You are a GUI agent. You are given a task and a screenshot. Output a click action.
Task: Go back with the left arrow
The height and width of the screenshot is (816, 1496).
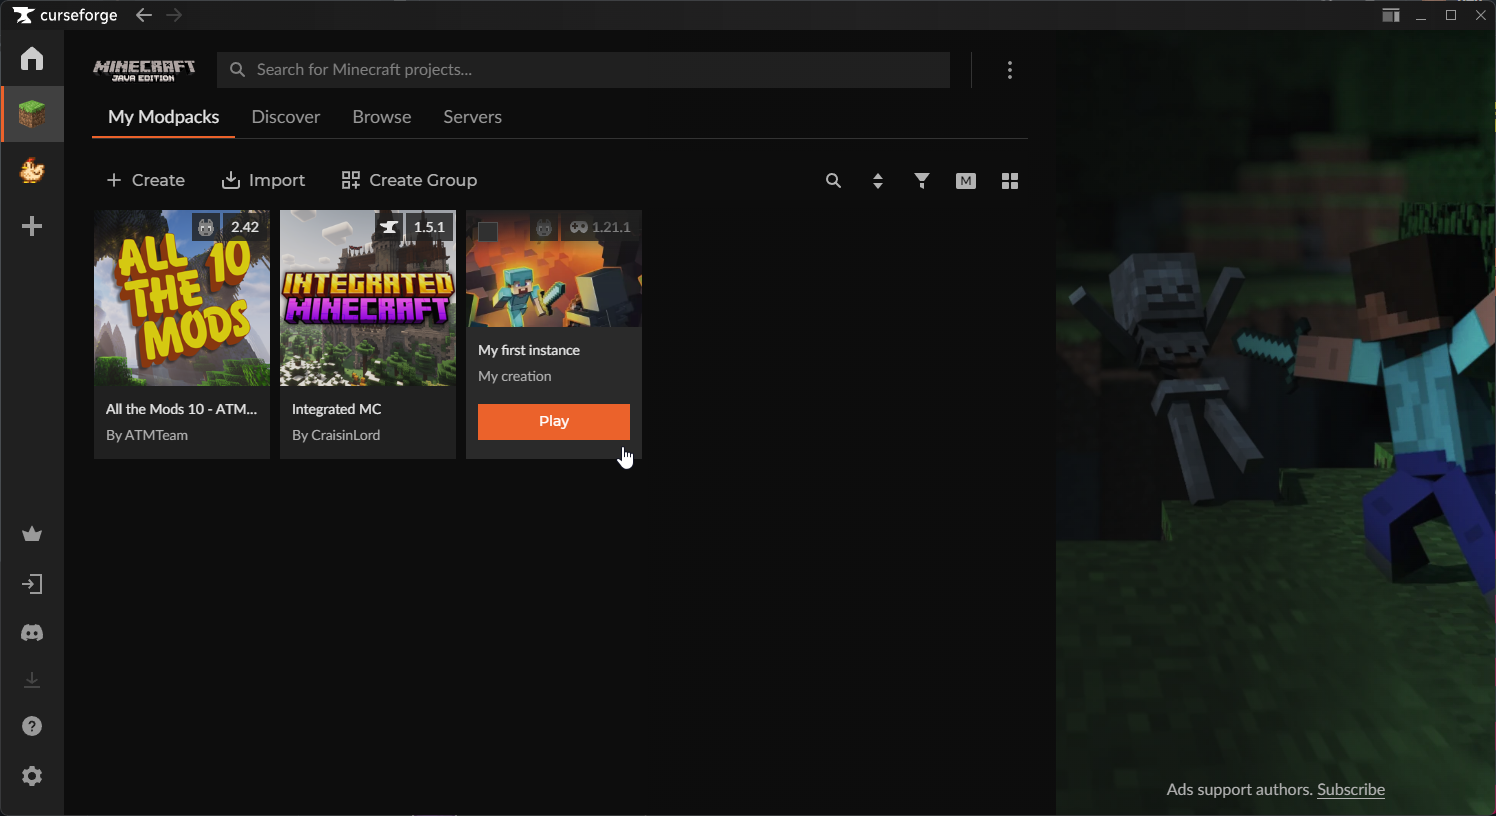coord(144,15)
